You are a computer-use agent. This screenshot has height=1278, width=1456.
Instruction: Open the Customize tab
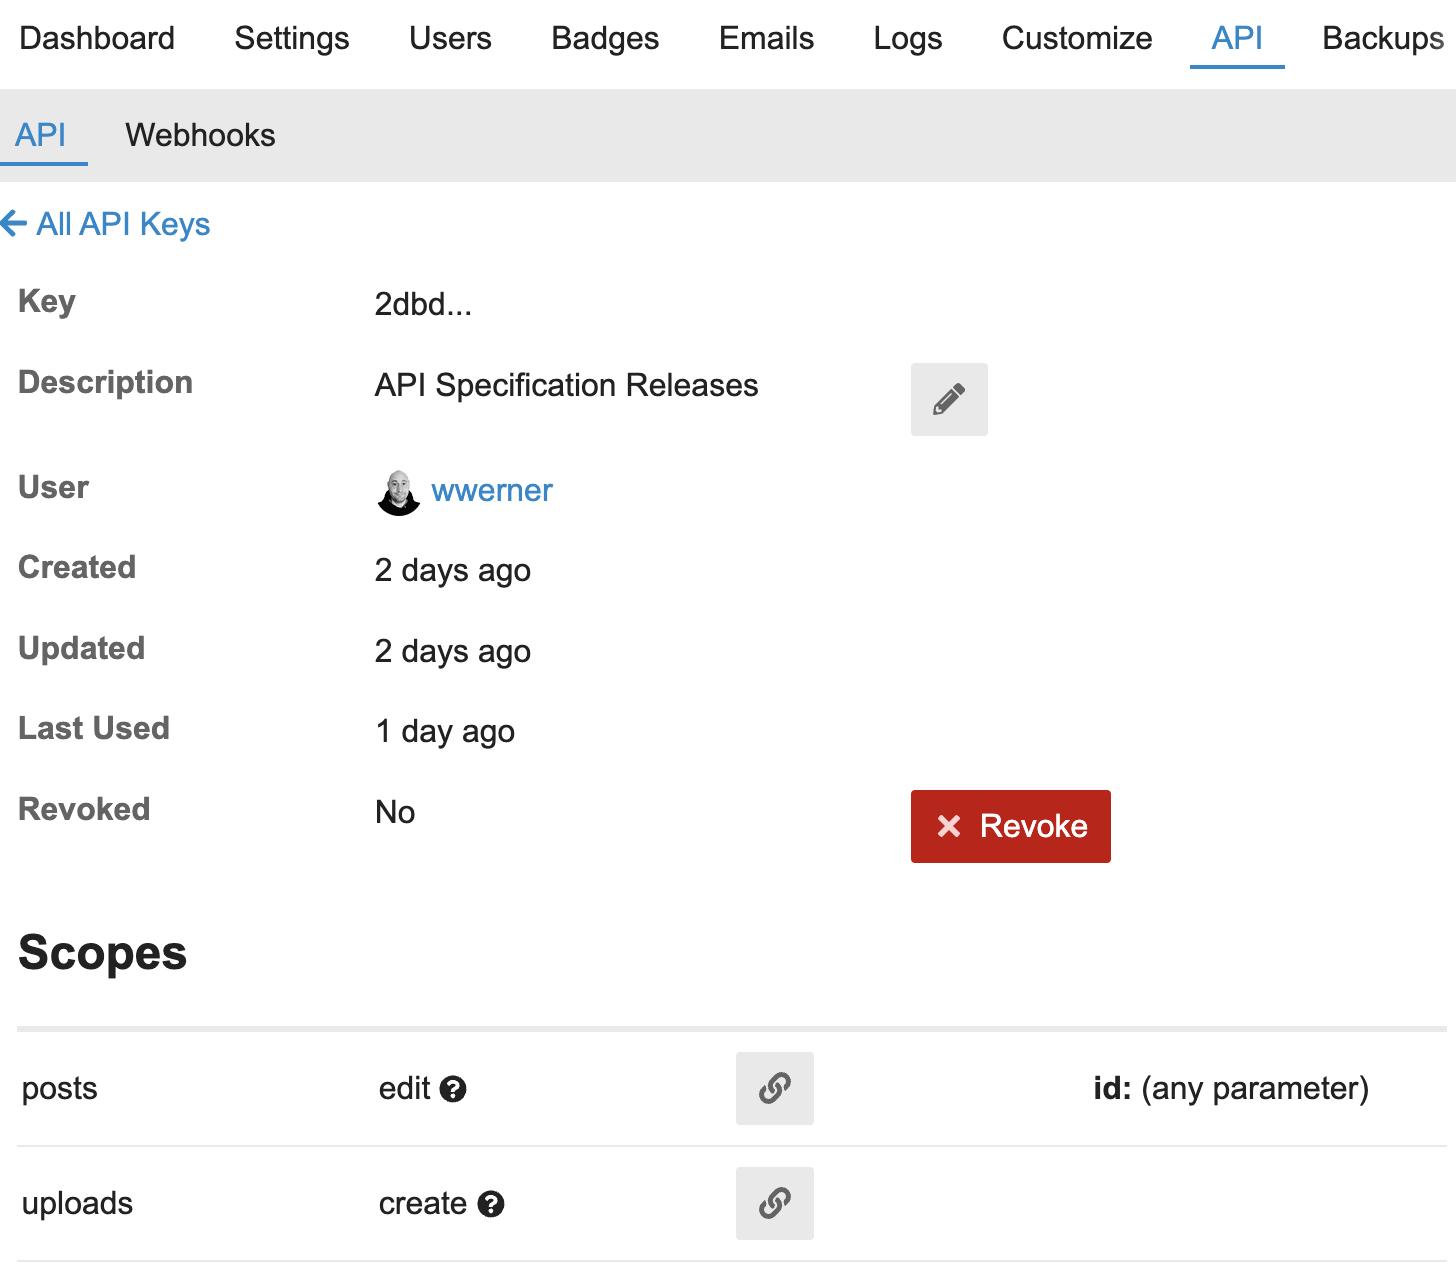pos(1077,38)
